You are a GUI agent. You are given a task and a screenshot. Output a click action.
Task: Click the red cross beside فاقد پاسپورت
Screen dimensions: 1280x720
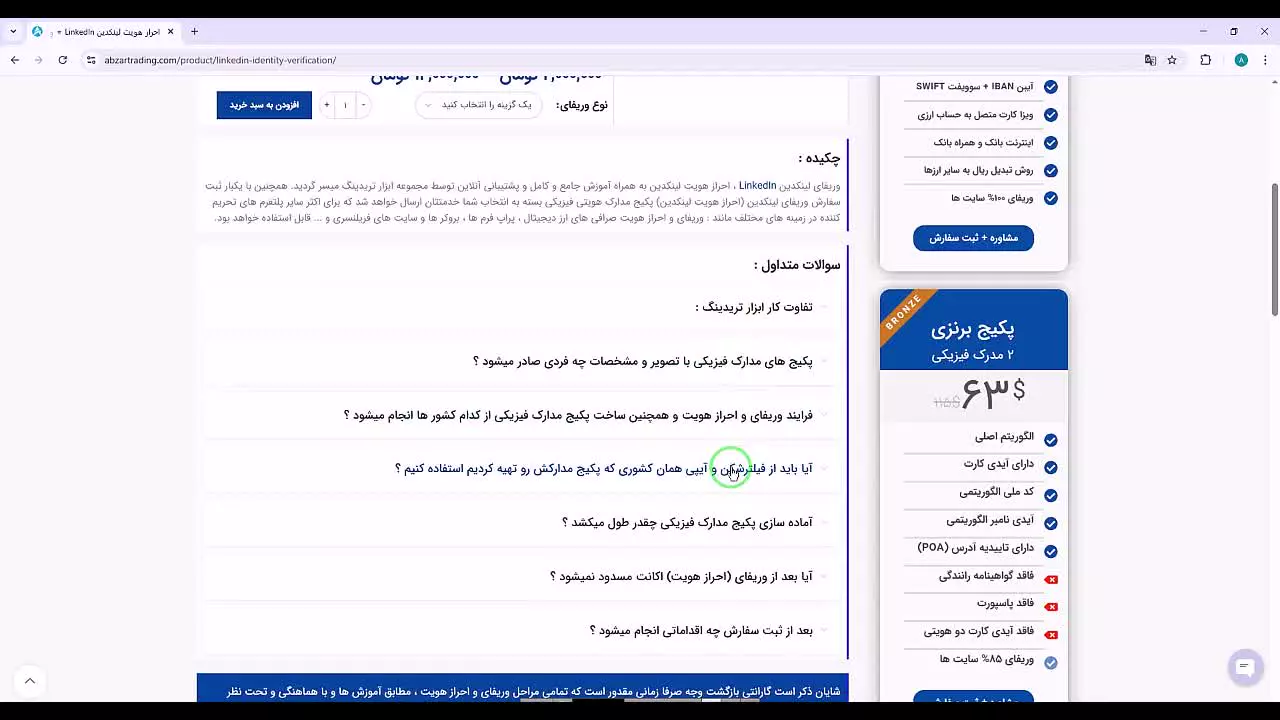point(1051,605)
